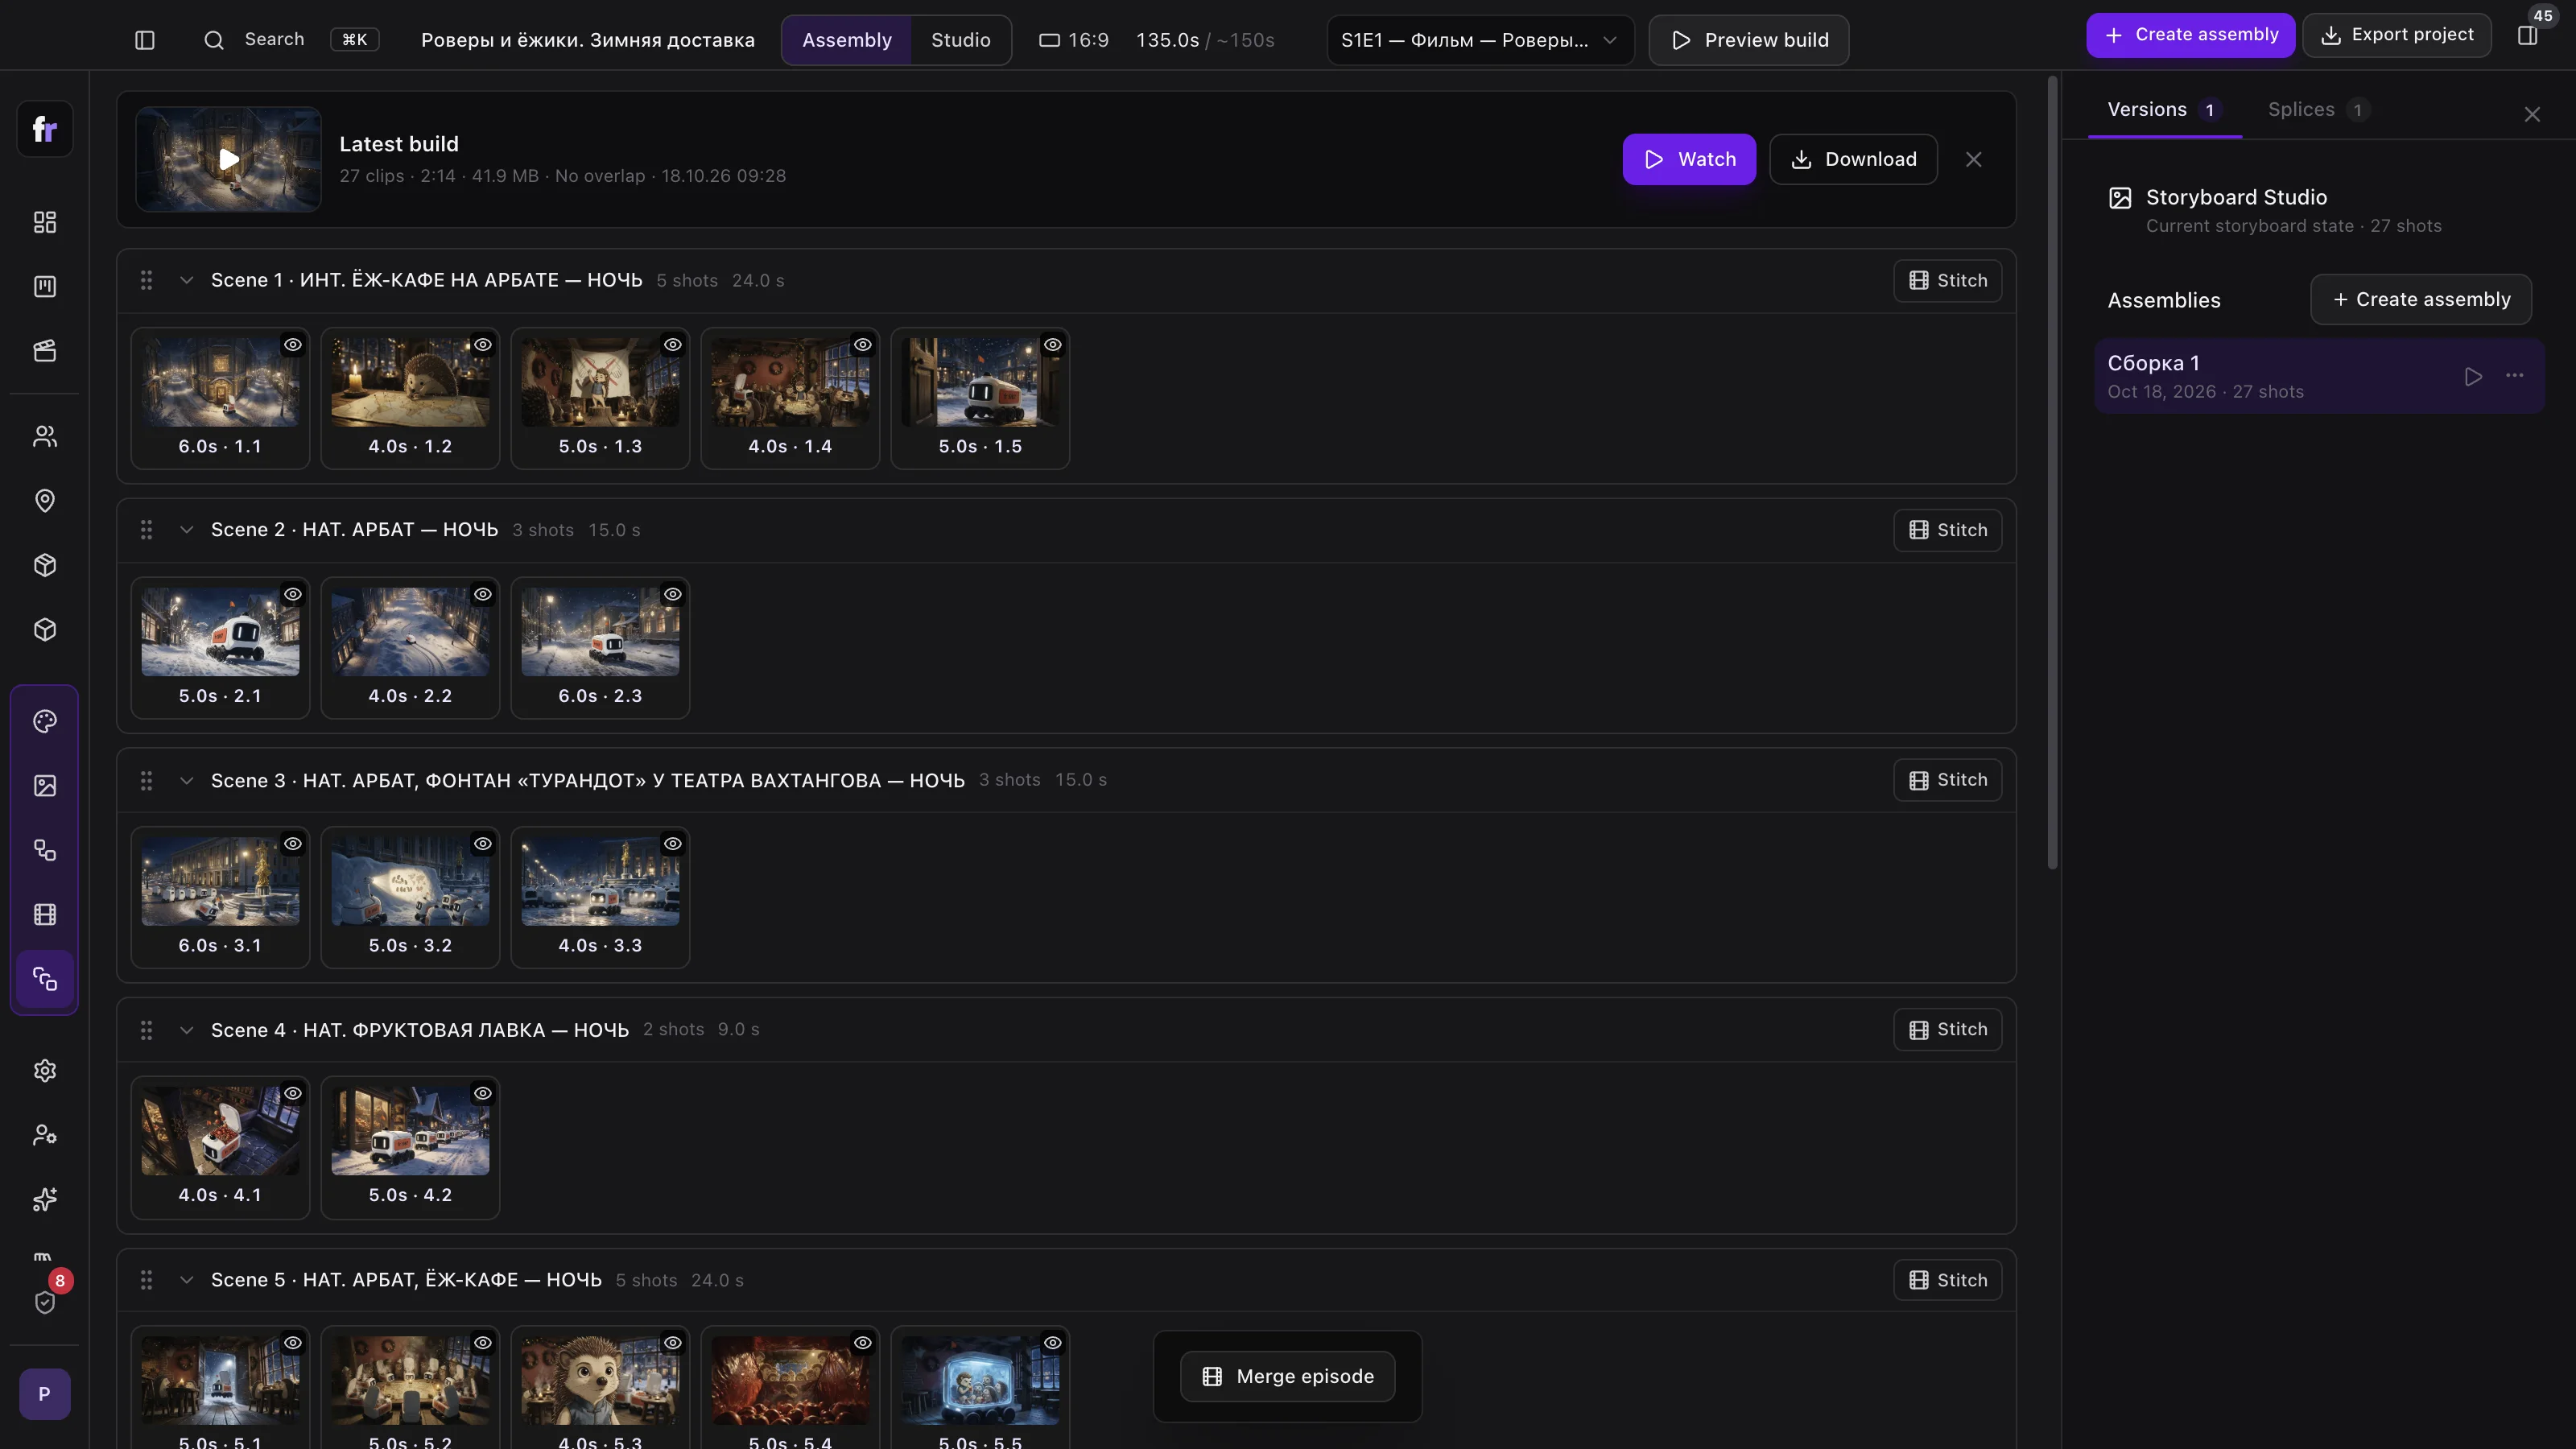The image size is (2576, 1449).
Task: Collapse Scene 5 with its chevron
Action: (x=186, y=1280)
